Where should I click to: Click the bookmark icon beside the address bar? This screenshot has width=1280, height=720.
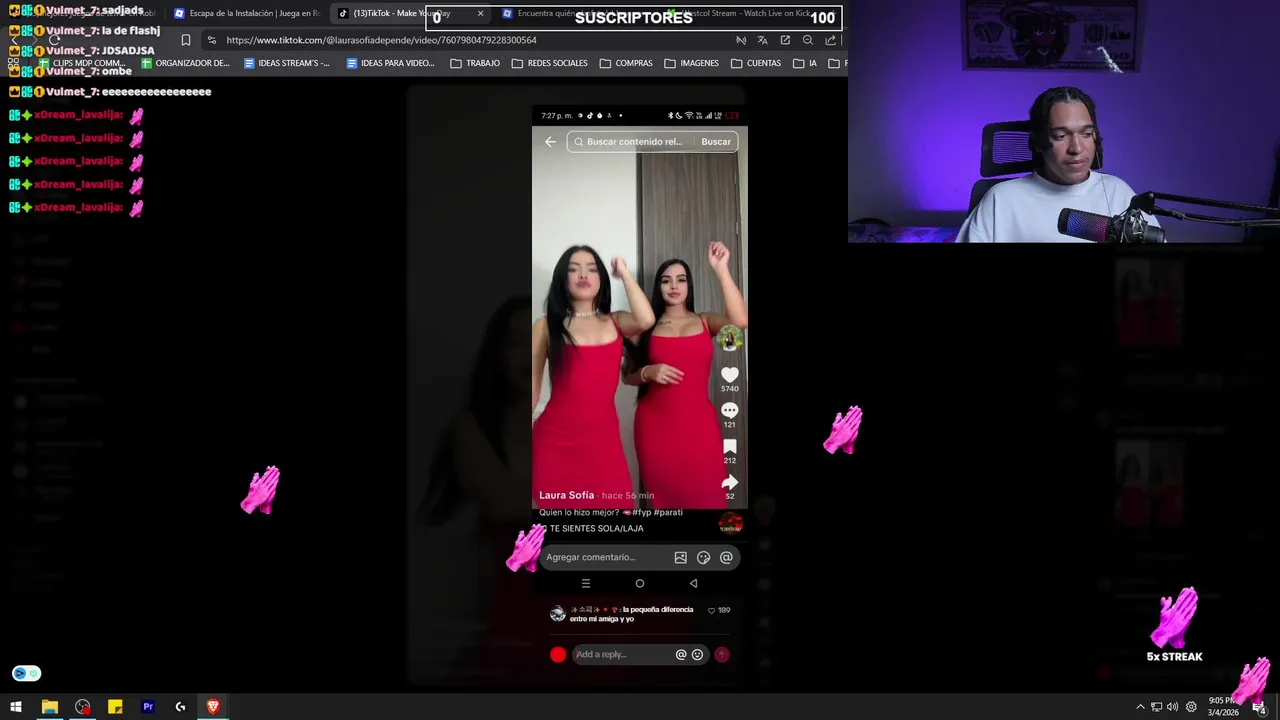(185, 40)
